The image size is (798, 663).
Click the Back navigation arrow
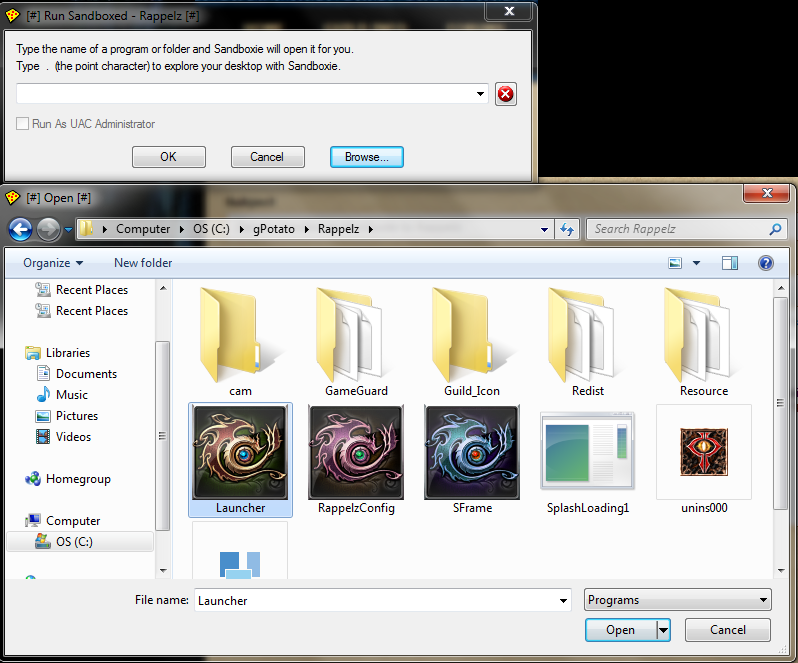(x=20, y=229)
